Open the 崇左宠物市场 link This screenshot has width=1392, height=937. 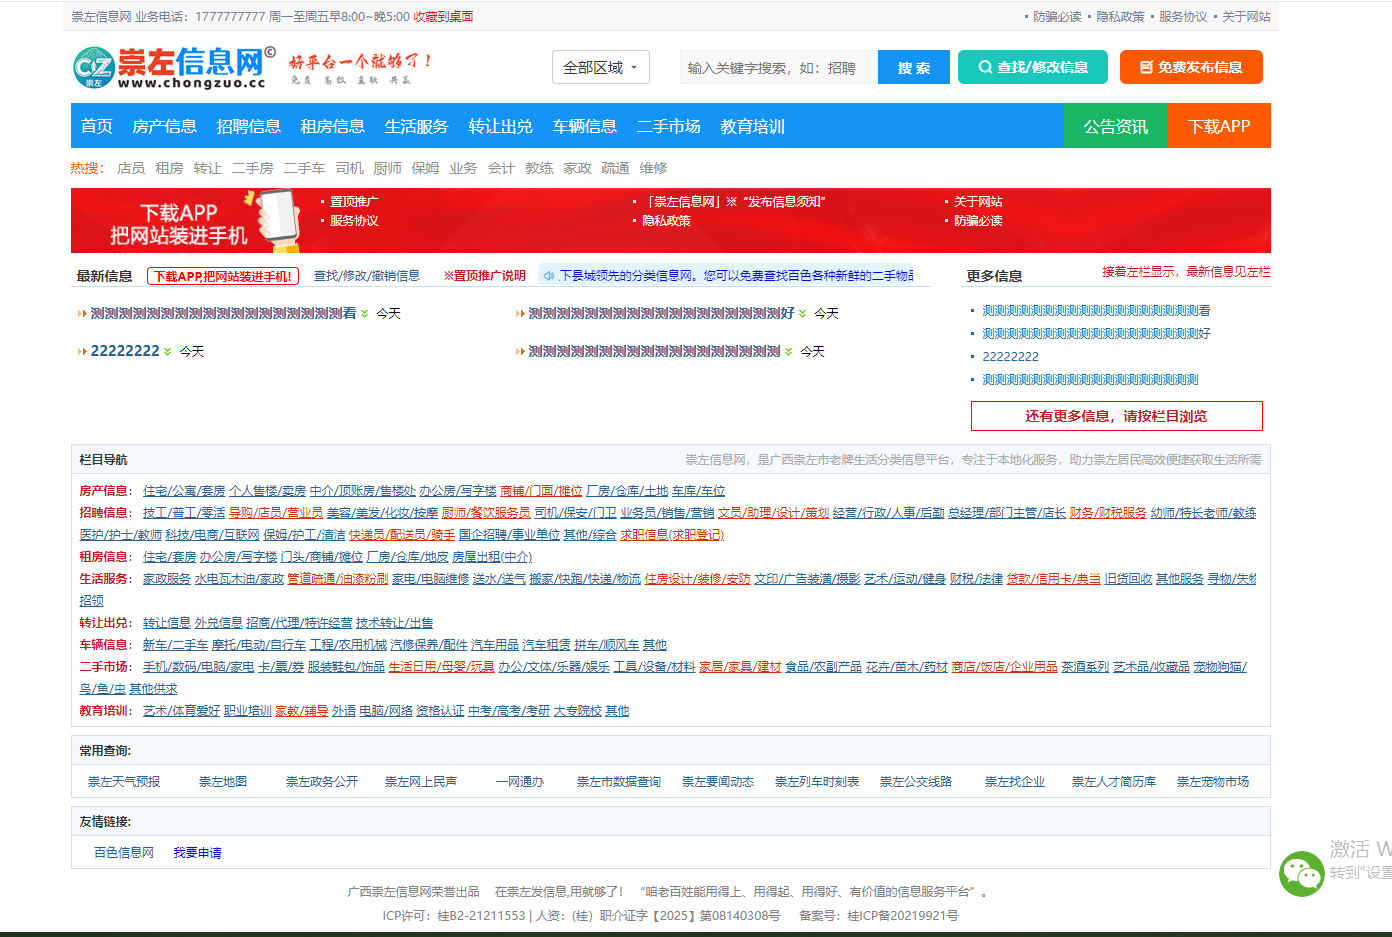pyautogui.click(x=1213, y=781)
